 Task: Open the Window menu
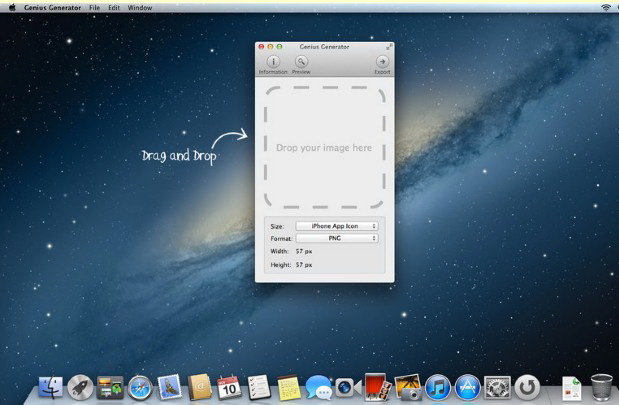[x=141, y=7]
